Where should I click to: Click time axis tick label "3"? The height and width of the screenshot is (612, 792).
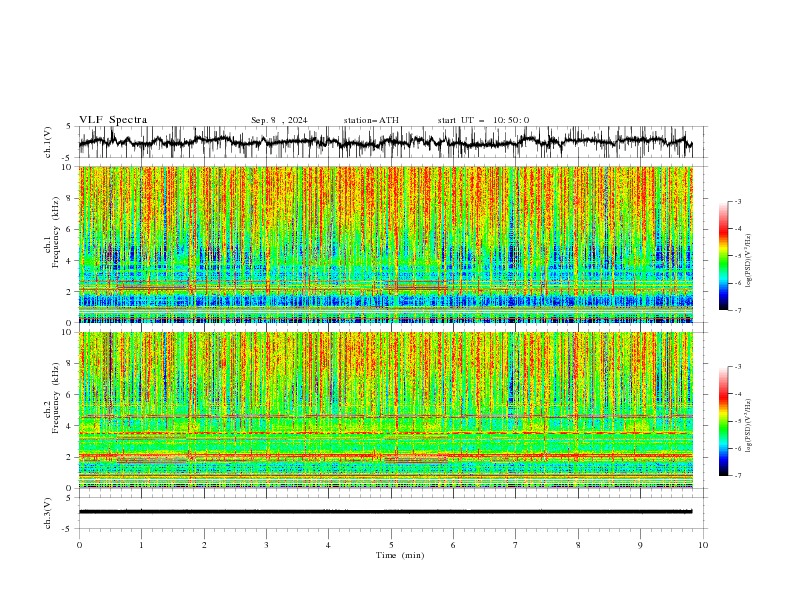pos(266,545)
